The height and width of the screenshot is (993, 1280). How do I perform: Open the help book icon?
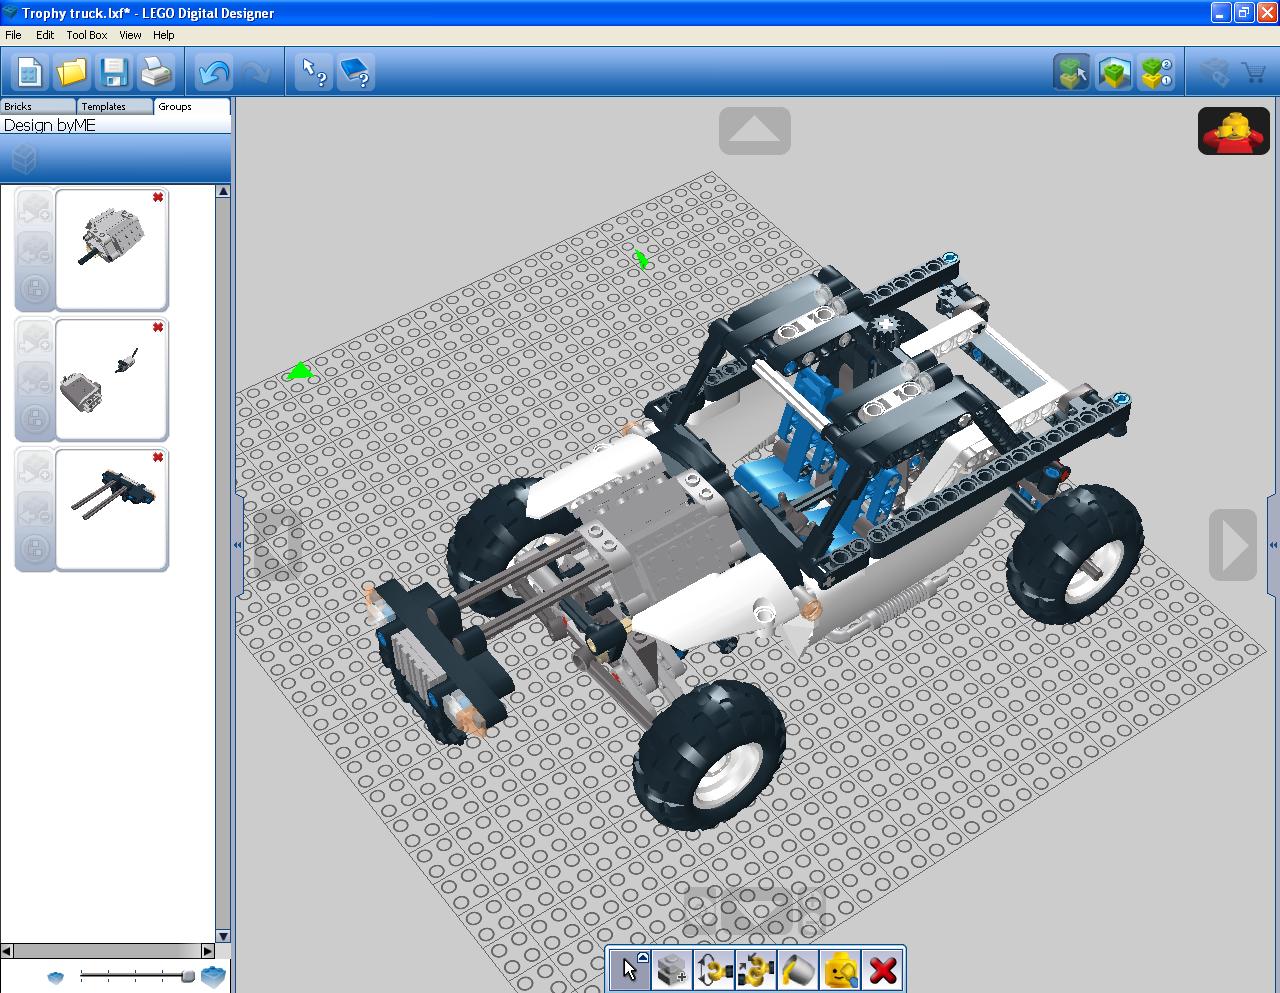356,72
